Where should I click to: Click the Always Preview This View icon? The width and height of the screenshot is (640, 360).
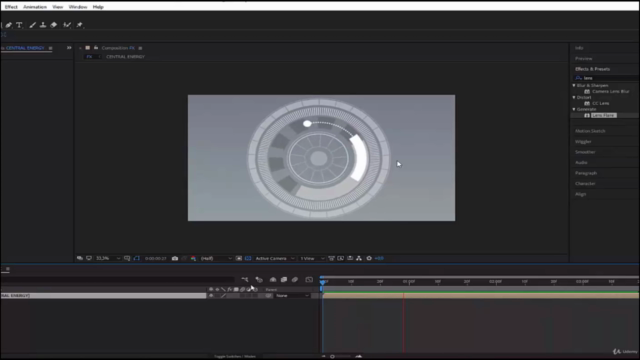tap(80, 258)
